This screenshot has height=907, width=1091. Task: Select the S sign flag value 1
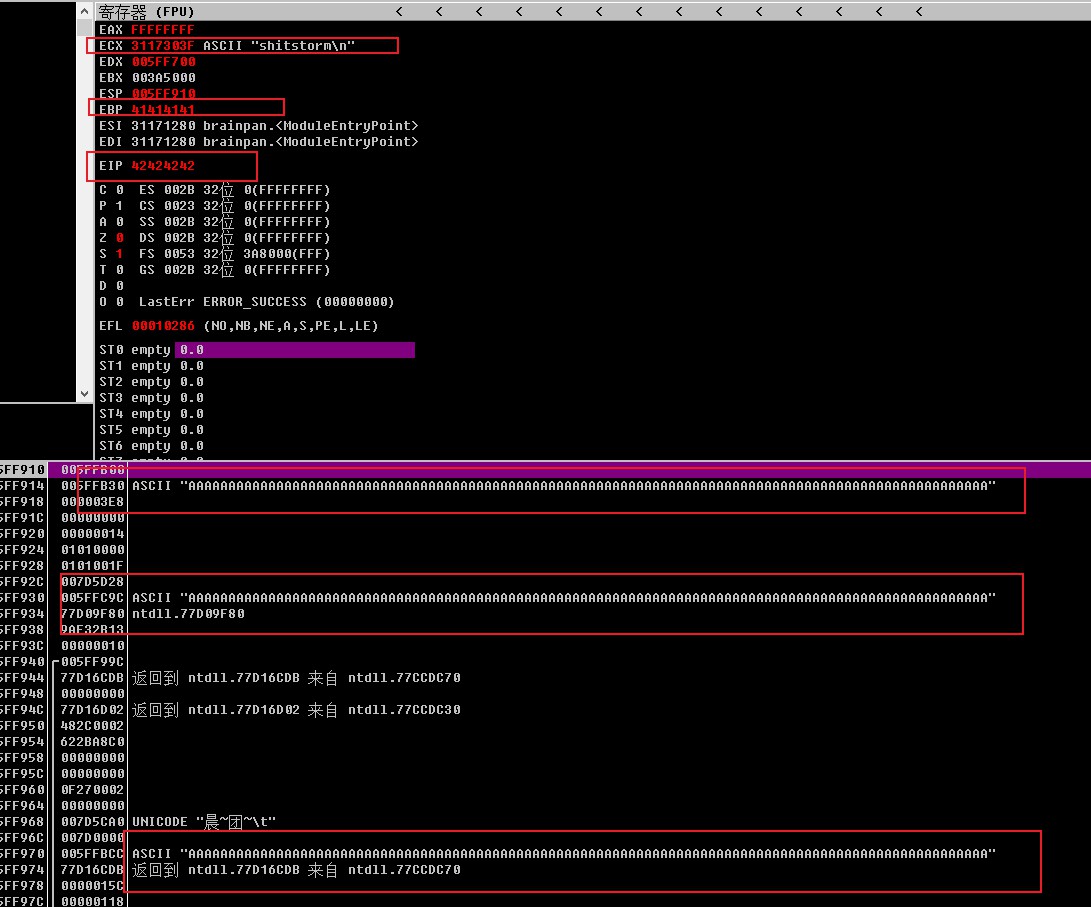[x=120, y=254]
